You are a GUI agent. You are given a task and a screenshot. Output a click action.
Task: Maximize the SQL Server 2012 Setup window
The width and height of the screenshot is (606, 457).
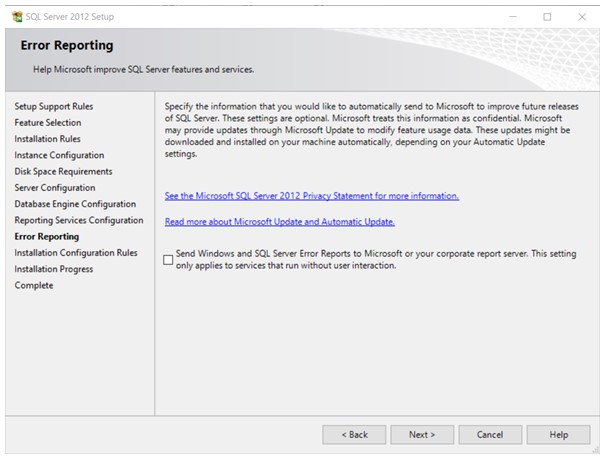pyautogui.click(x=547, y=17)
